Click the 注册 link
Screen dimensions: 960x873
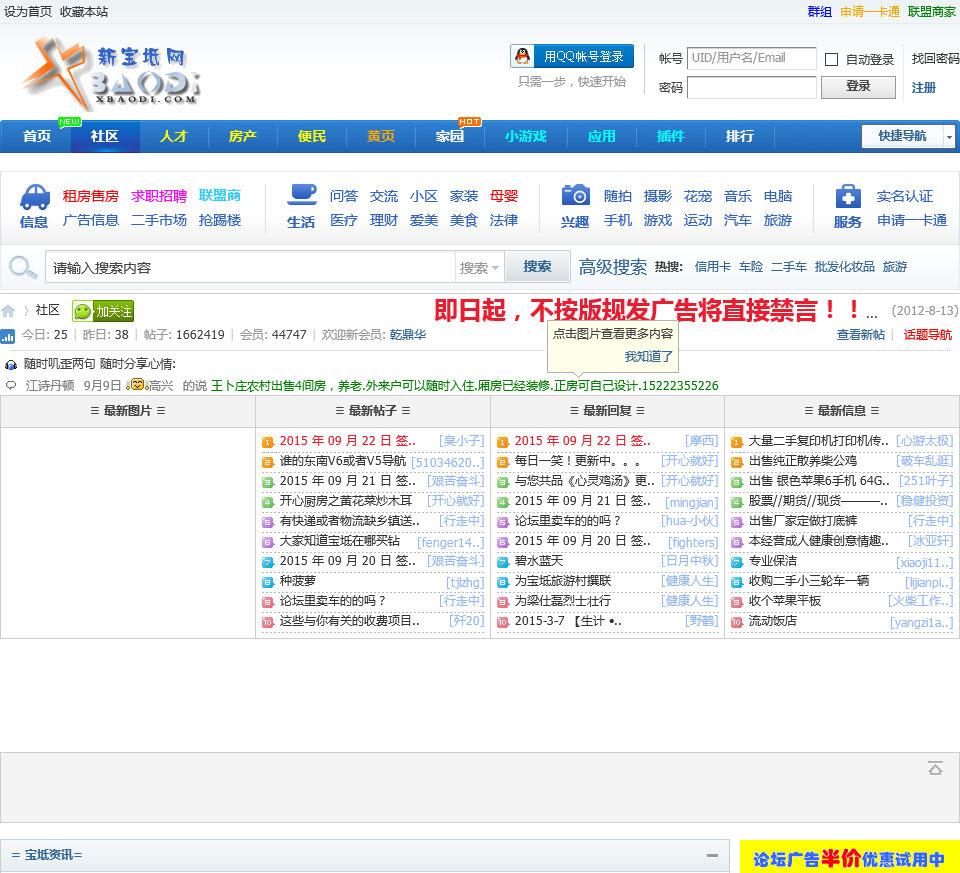coord(923,88)
